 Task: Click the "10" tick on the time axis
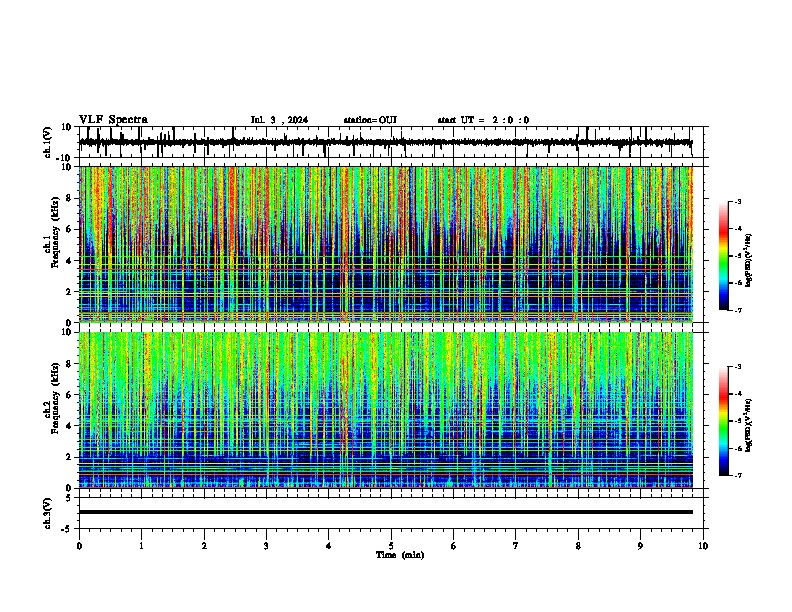tap(703, 546)
